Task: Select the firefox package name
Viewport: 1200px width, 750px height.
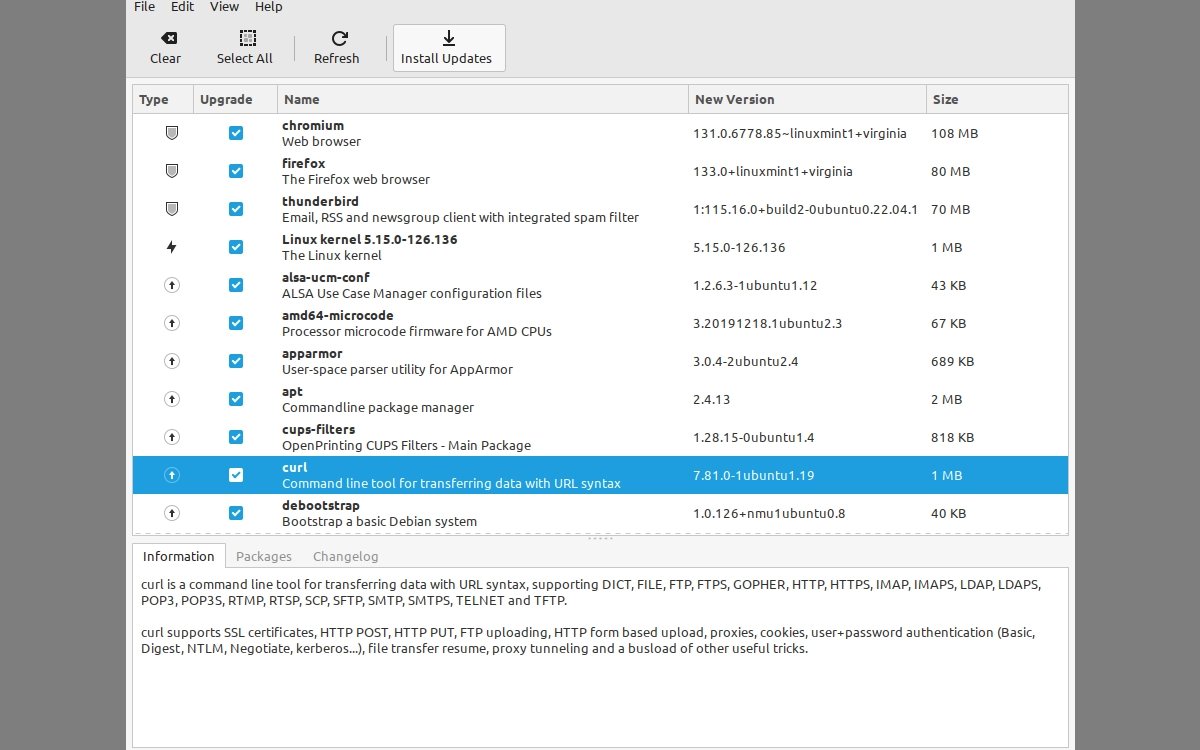Action: pos(303,163)
